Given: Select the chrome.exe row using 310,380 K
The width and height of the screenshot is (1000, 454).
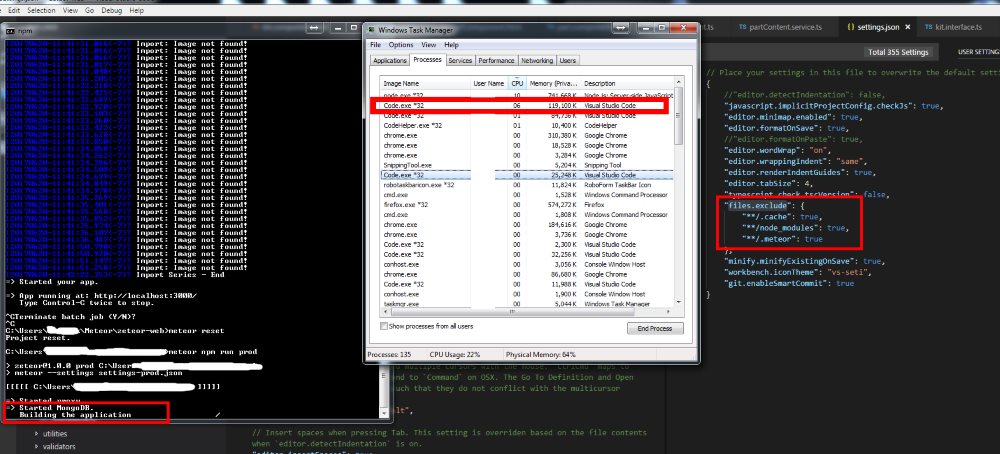Looking at the screenshot, I should point(527,135).
